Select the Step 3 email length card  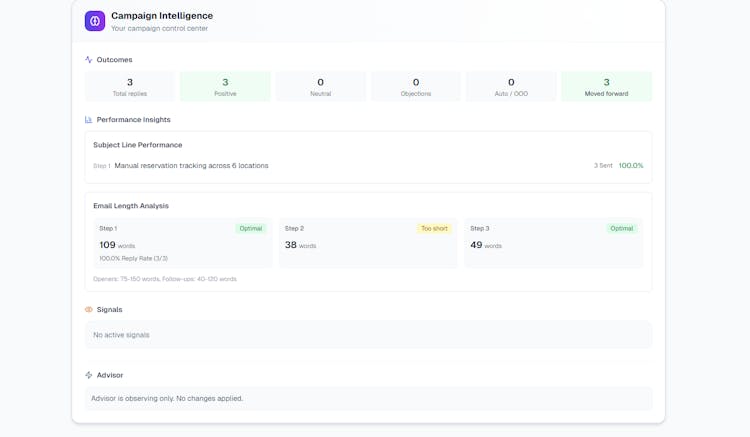[553, 244]
